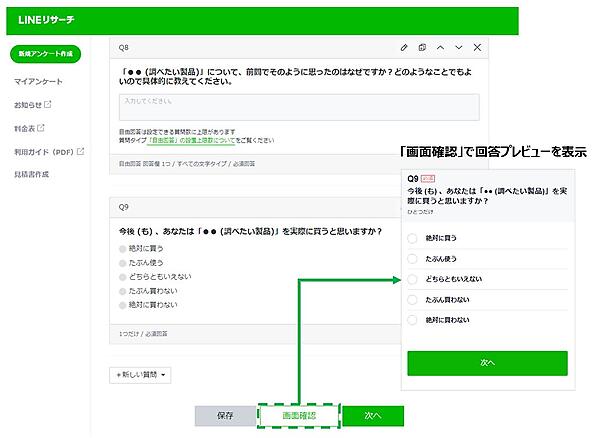
Task: Move Q8 up with the up arrow
Action: pyautogui.click(x=440, y=47)
